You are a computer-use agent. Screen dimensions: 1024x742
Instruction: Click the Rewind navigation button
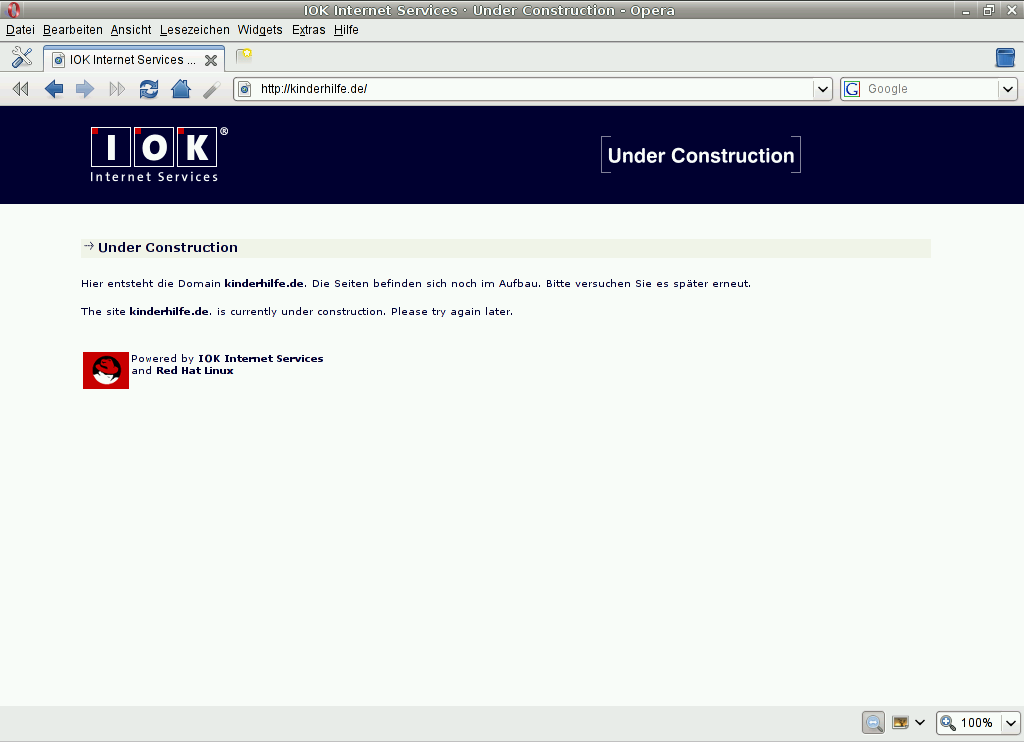(20, 89)
